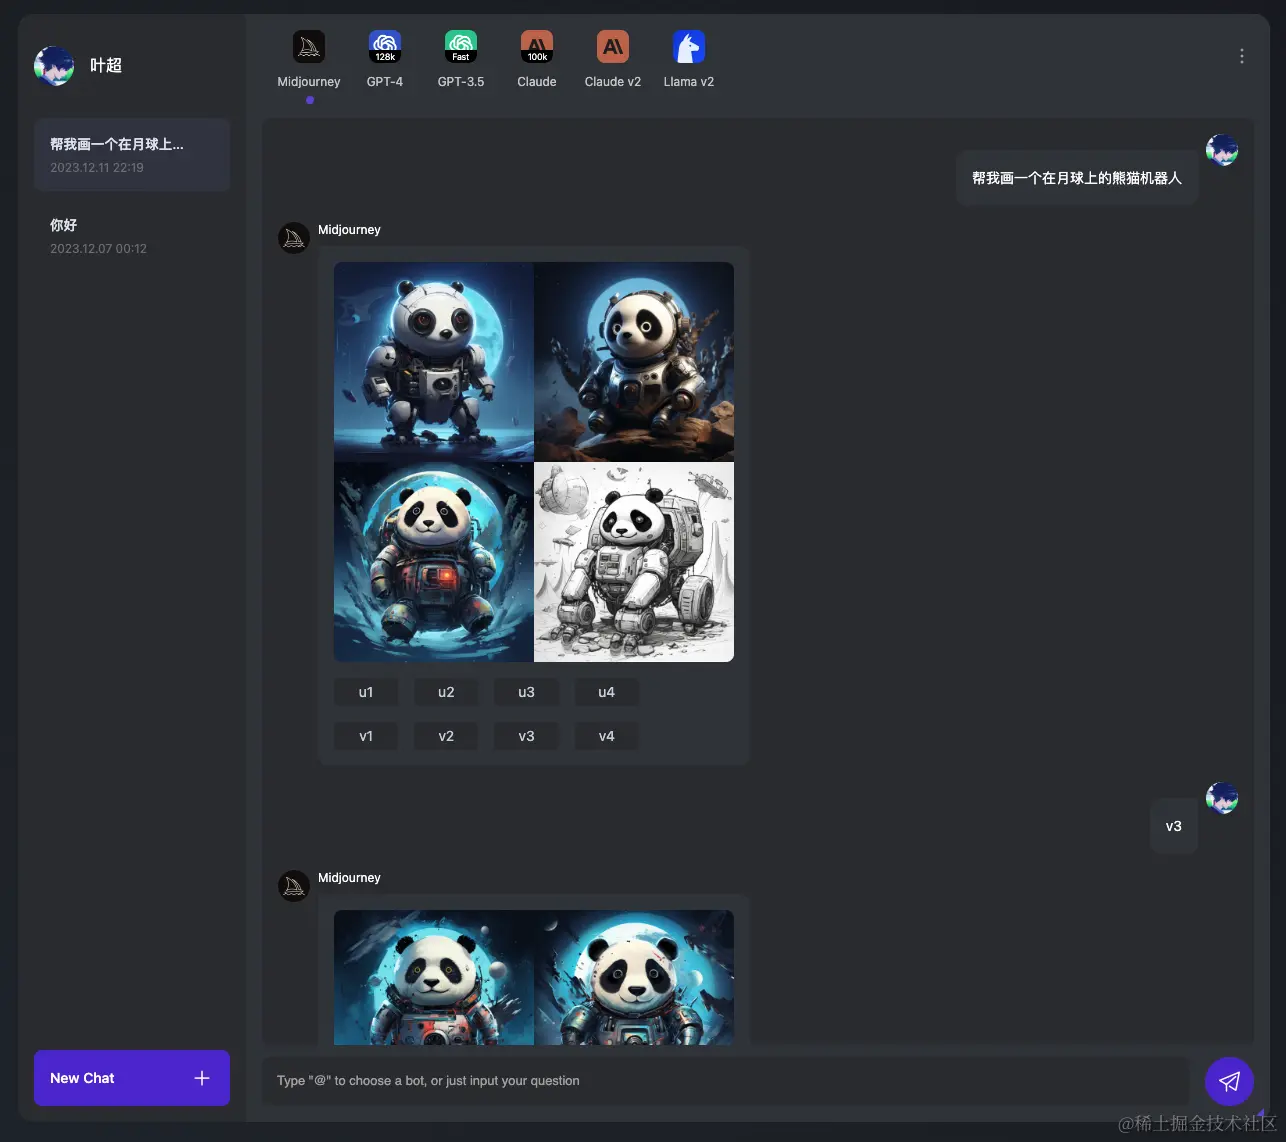Select the GPT-4 128k bot icon
Screen dimensions: 1286x1142
pyautogui.click(x=385, y=47)
